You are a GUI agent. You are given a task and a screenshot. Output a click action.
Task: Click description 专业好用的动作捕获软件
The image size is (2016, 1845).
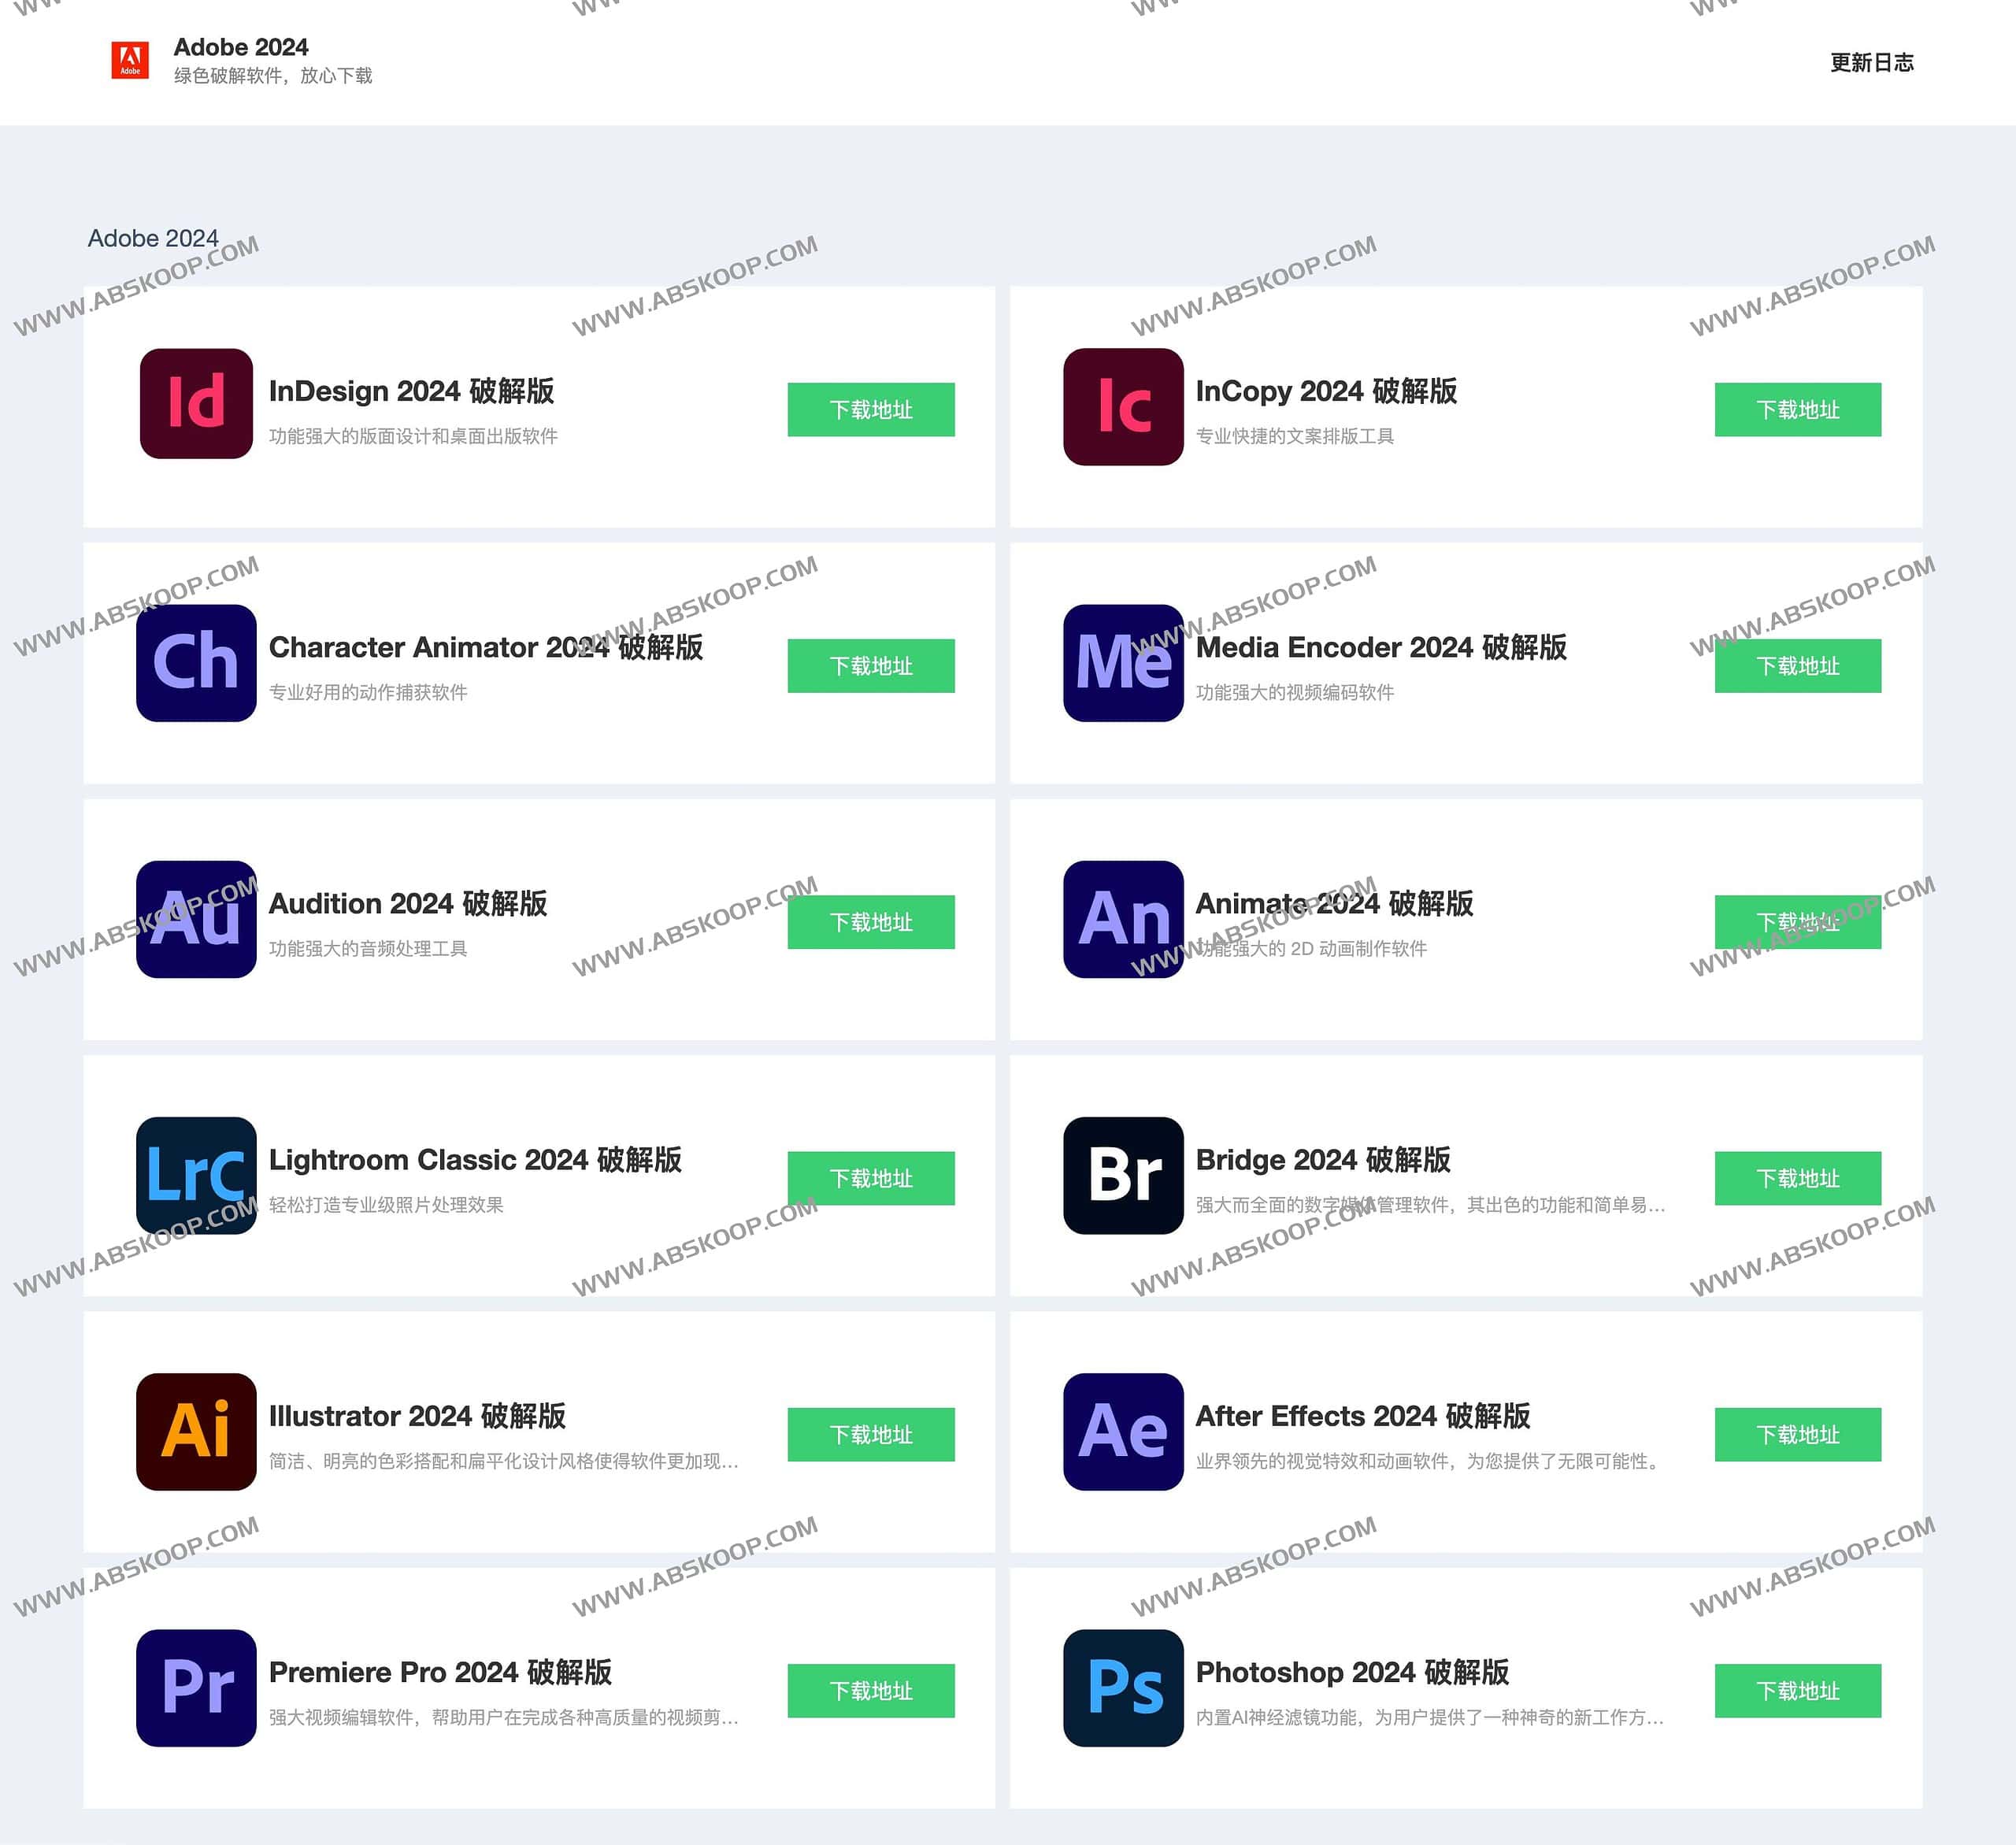click(x=367, y=692)
